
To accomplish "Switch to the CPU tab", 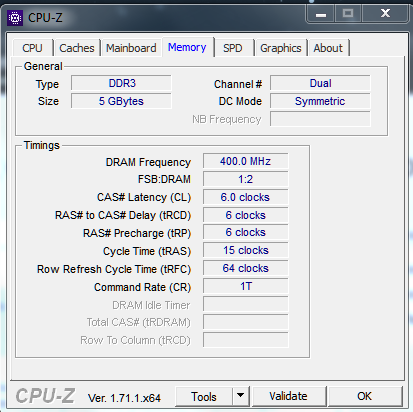I will pyautogui.click(x=33, y=48).
